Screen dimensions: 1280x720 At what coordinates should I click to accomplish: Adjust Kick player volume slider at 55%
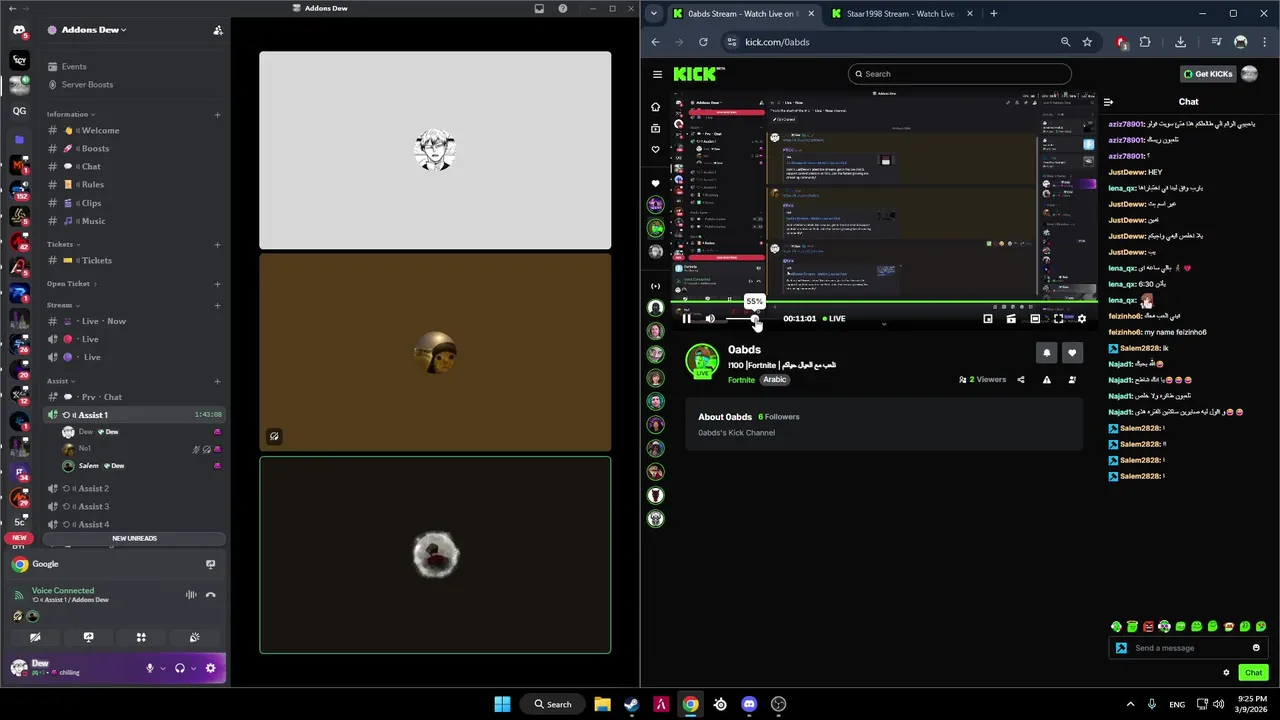point(754,319)
